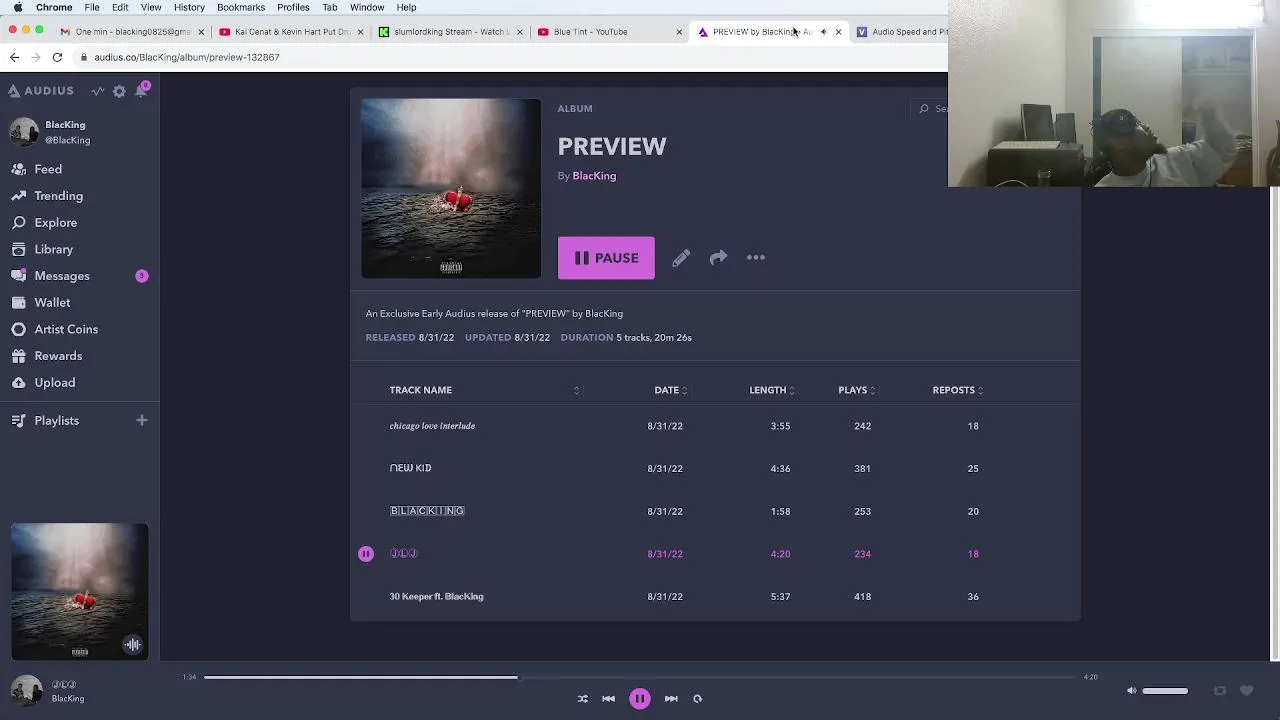Open the album three-dots more menu

tap(756, 258)
